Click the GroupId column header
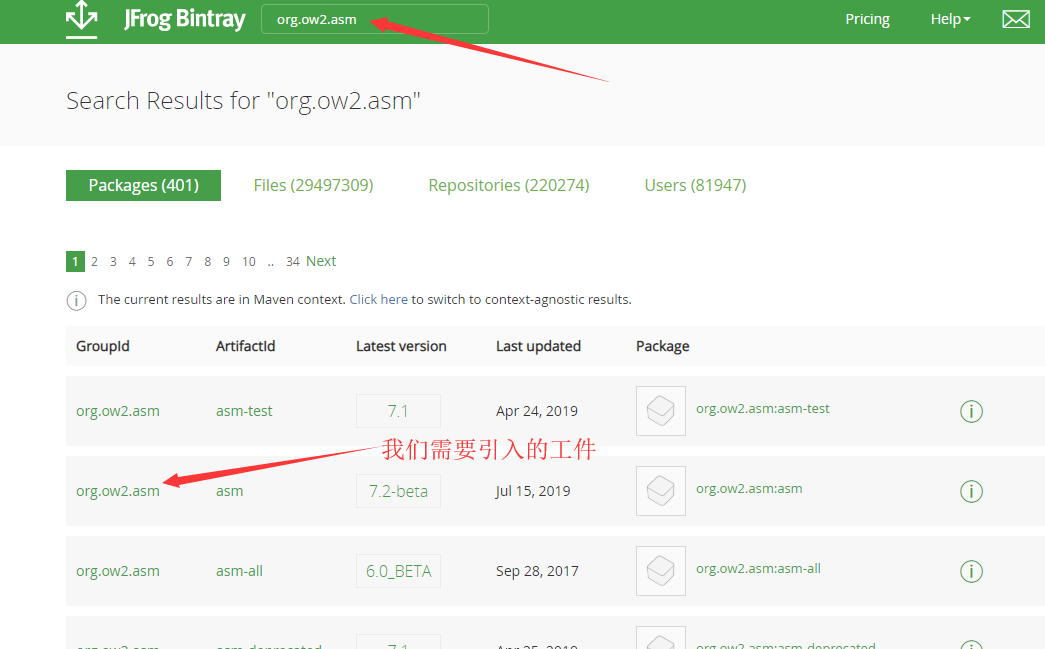Viewport: 1045px width, 649px height. click(103, 346)
